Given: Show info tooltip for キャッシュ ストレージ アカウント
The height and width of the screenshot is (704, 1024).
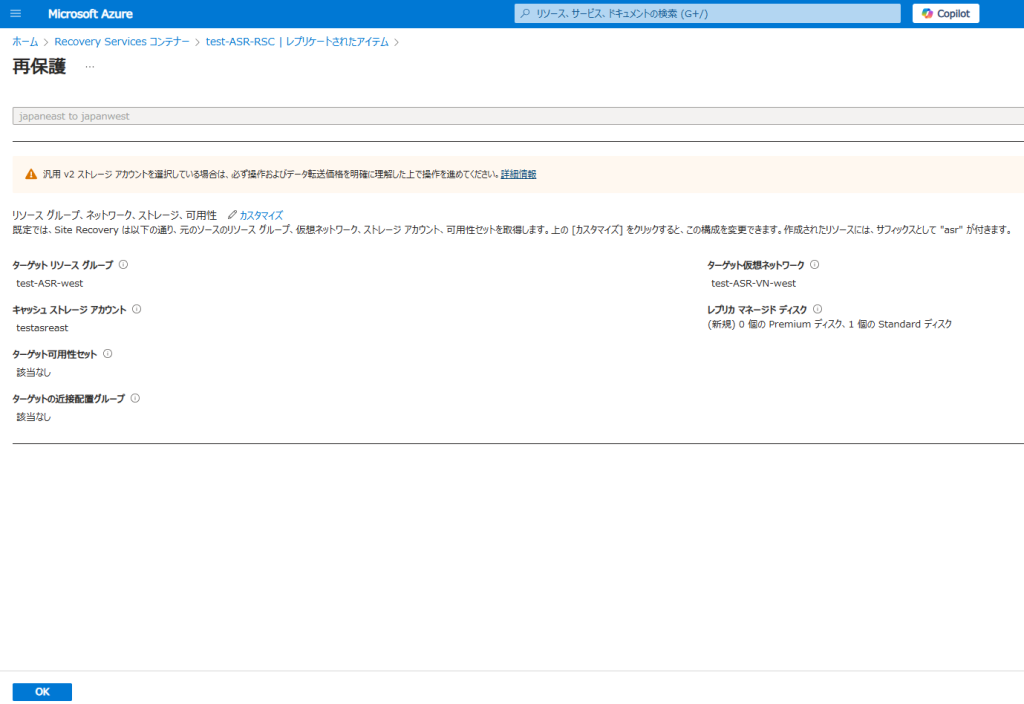Looking at the screenshot, I should pyautogui.click(x=136, y=309).
